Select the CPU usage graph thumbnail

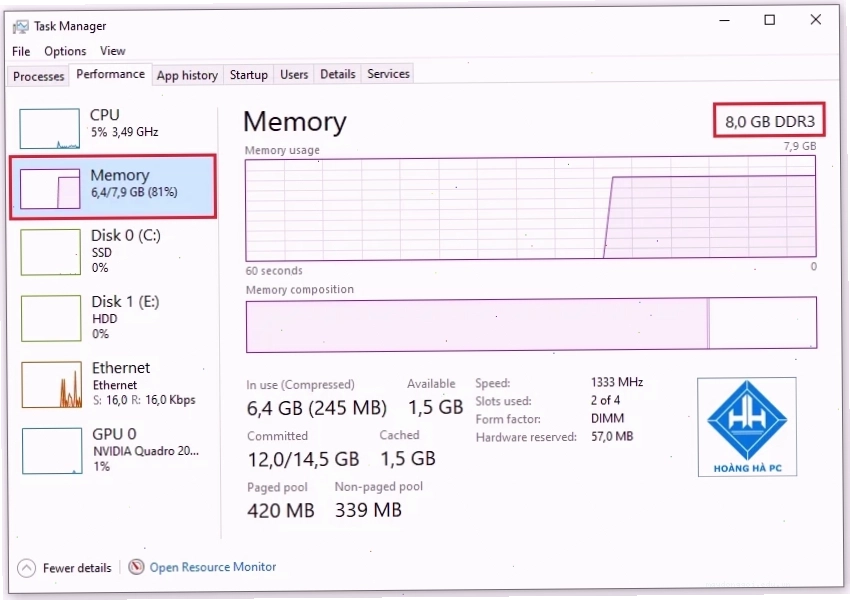tap(50, 128)
